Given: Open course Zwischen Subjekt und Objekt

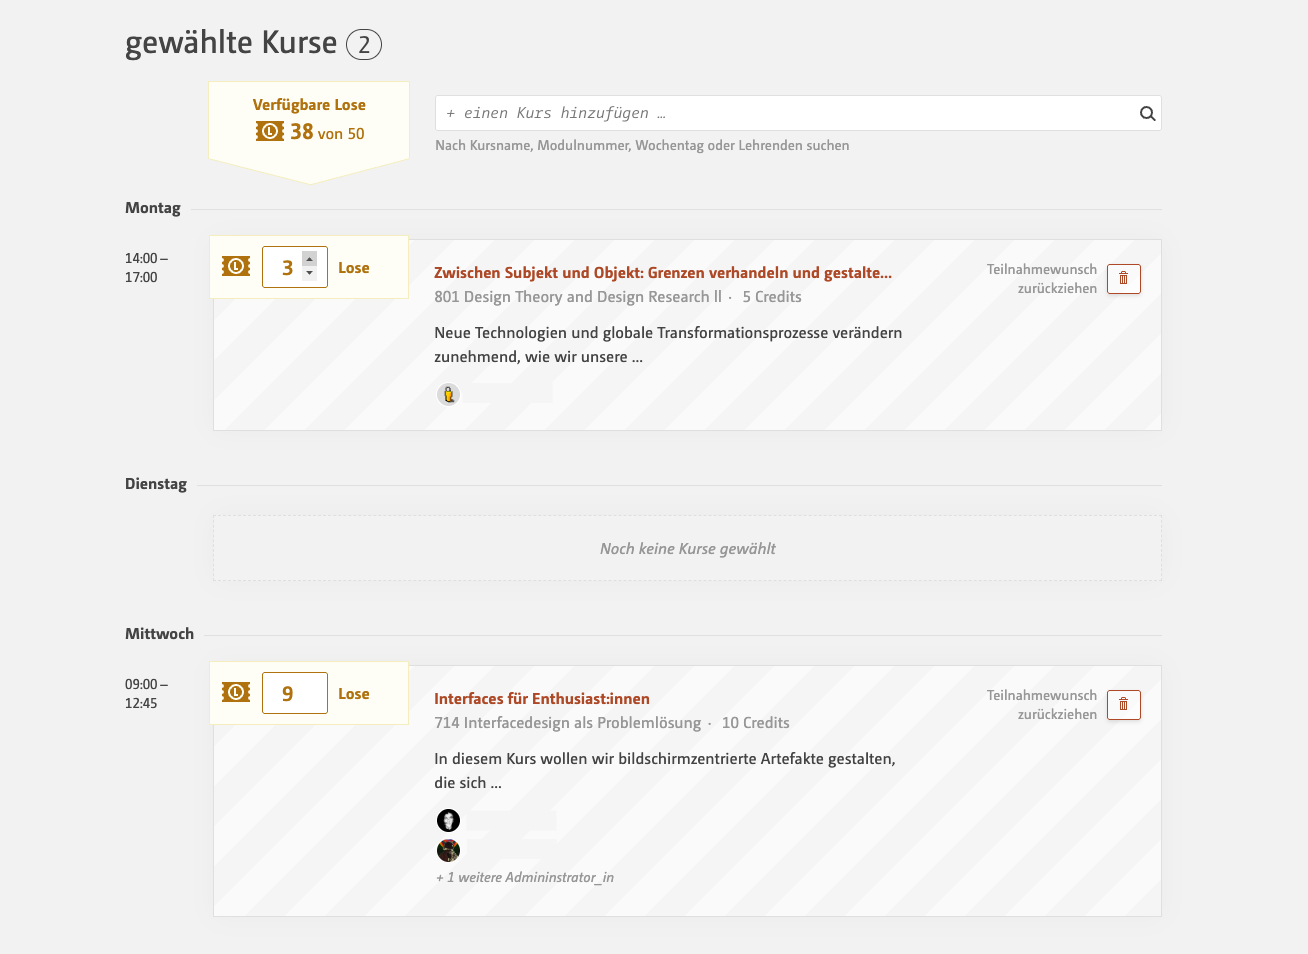Looking at the screenshot, I should 663,272.
